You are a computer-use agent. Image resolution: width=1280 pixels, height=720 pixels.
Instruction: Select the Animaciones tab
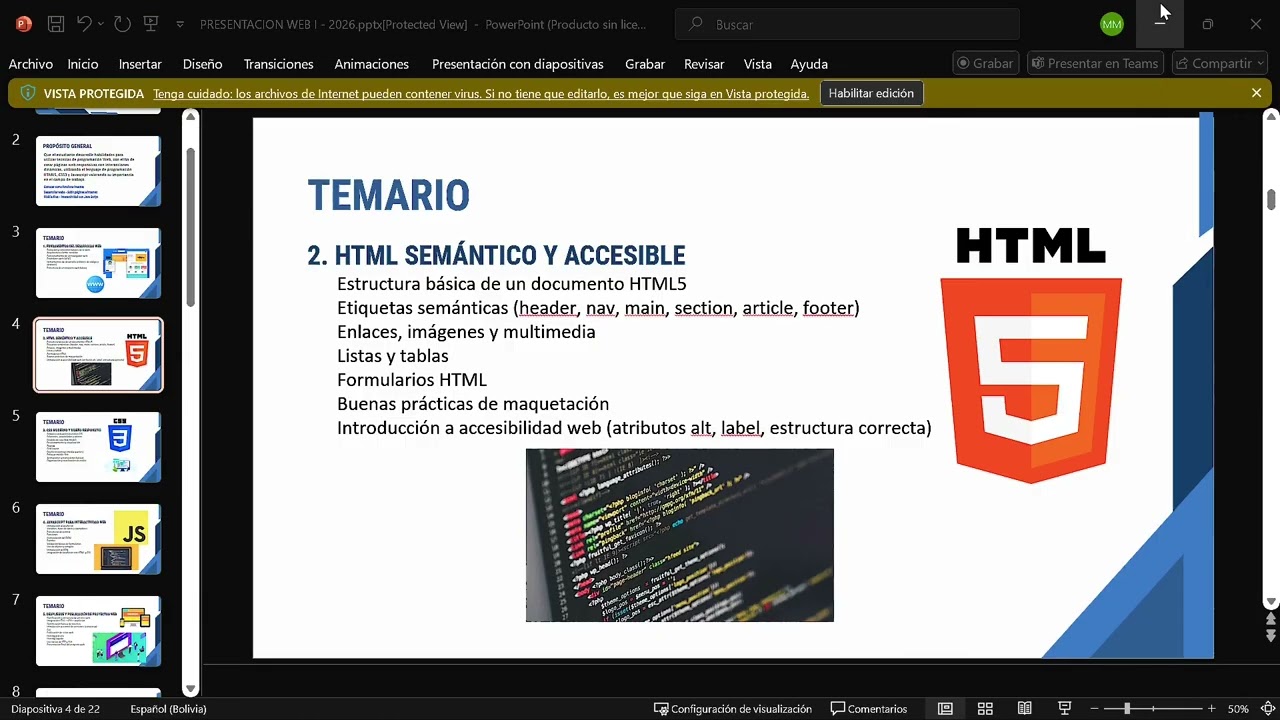click(x=371, y=64)
